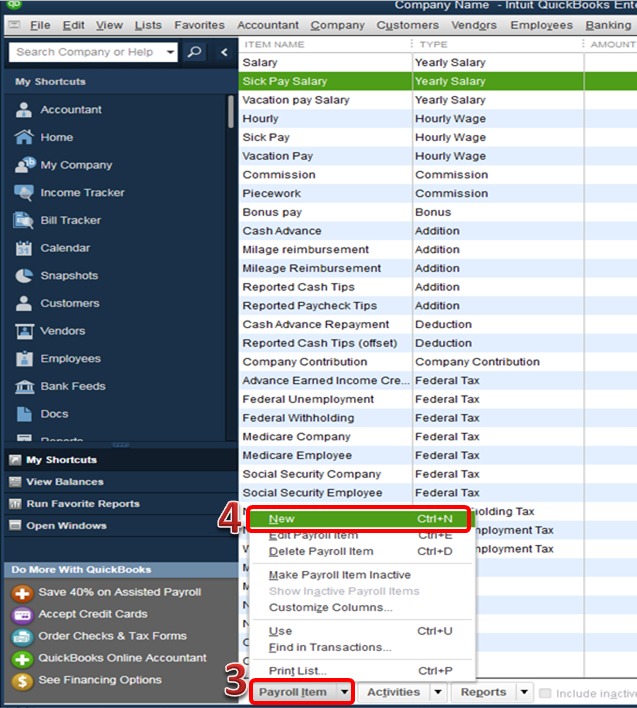Tick the Include inactive checkbox
637x708 pixels.
(545, 693)
